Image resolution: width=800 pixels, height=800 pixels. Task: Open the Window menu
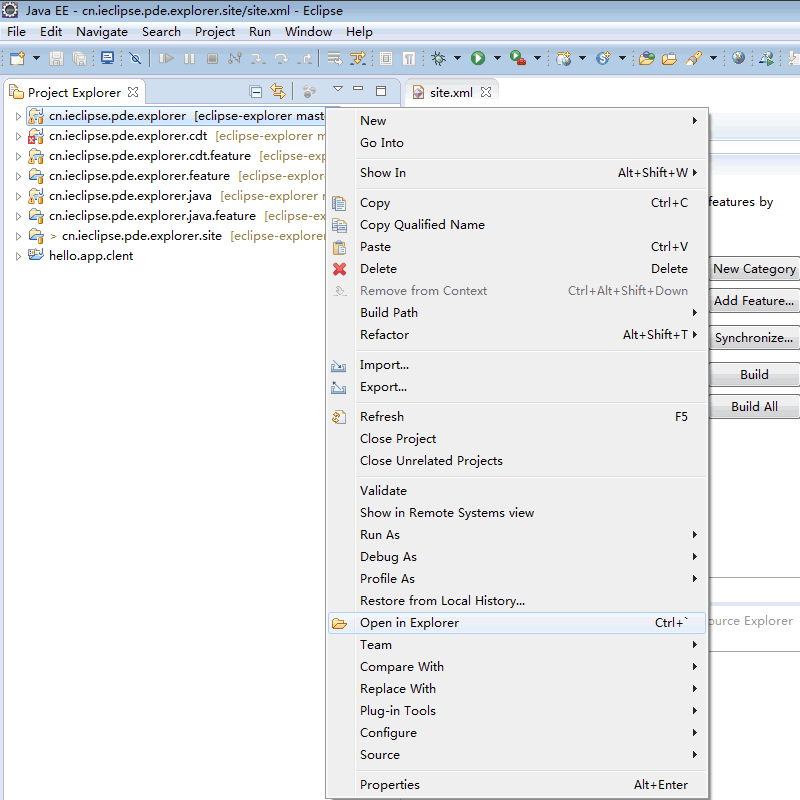(309, 32)
